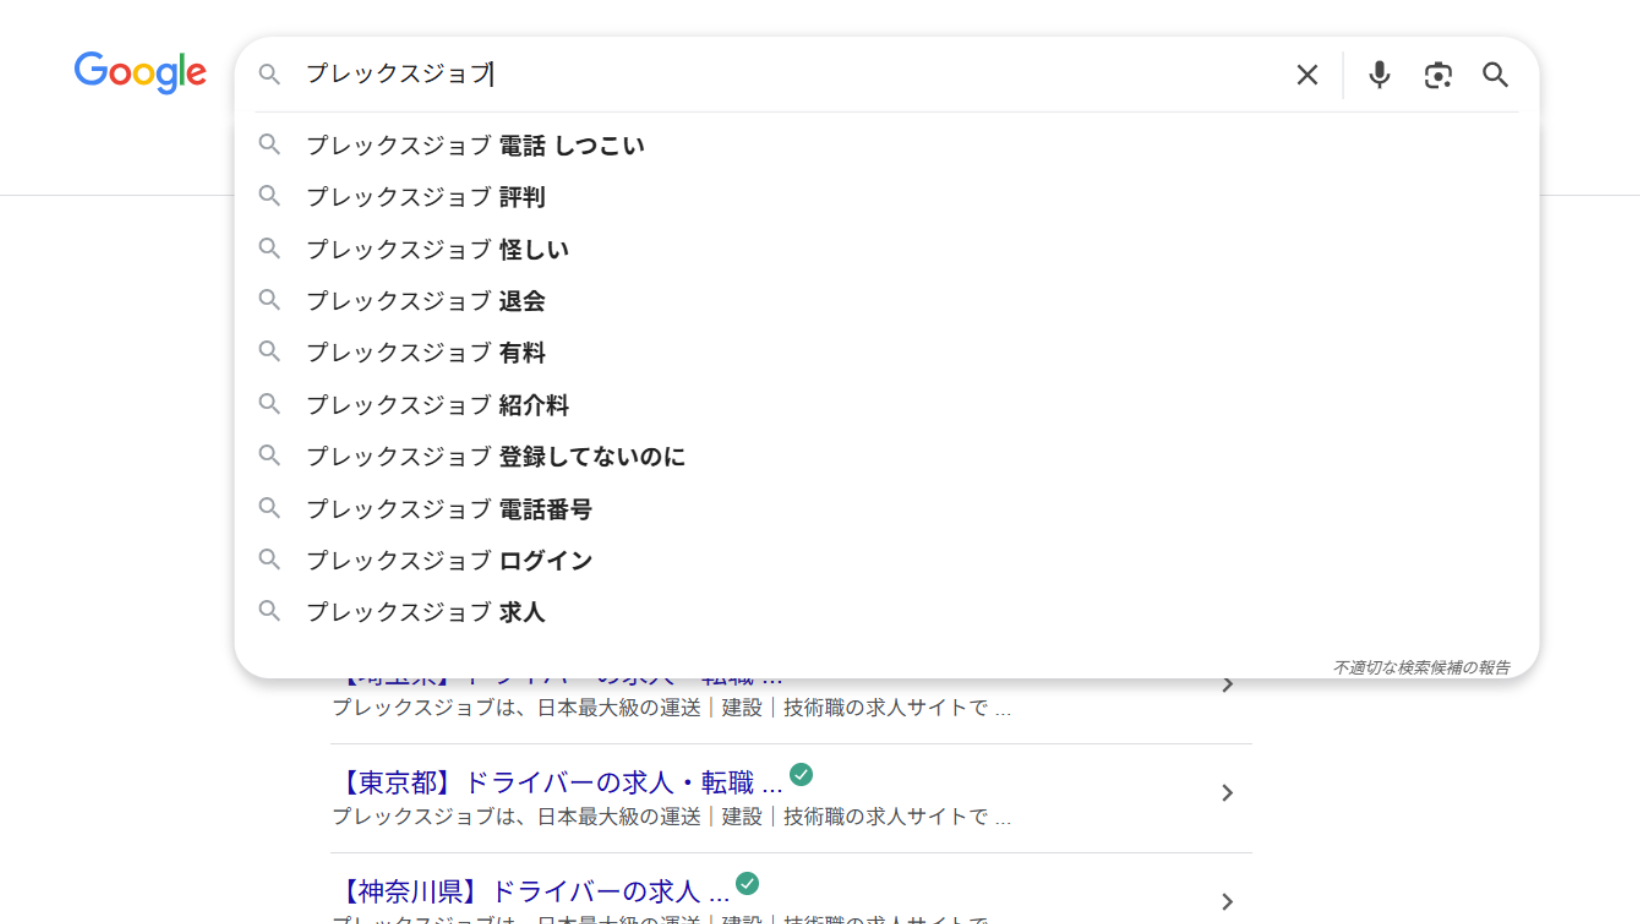This screenshot has height=924, width=1640.
Task: Click magnifier icon beside 求人 suggestion
Action: tap(269, 610)
